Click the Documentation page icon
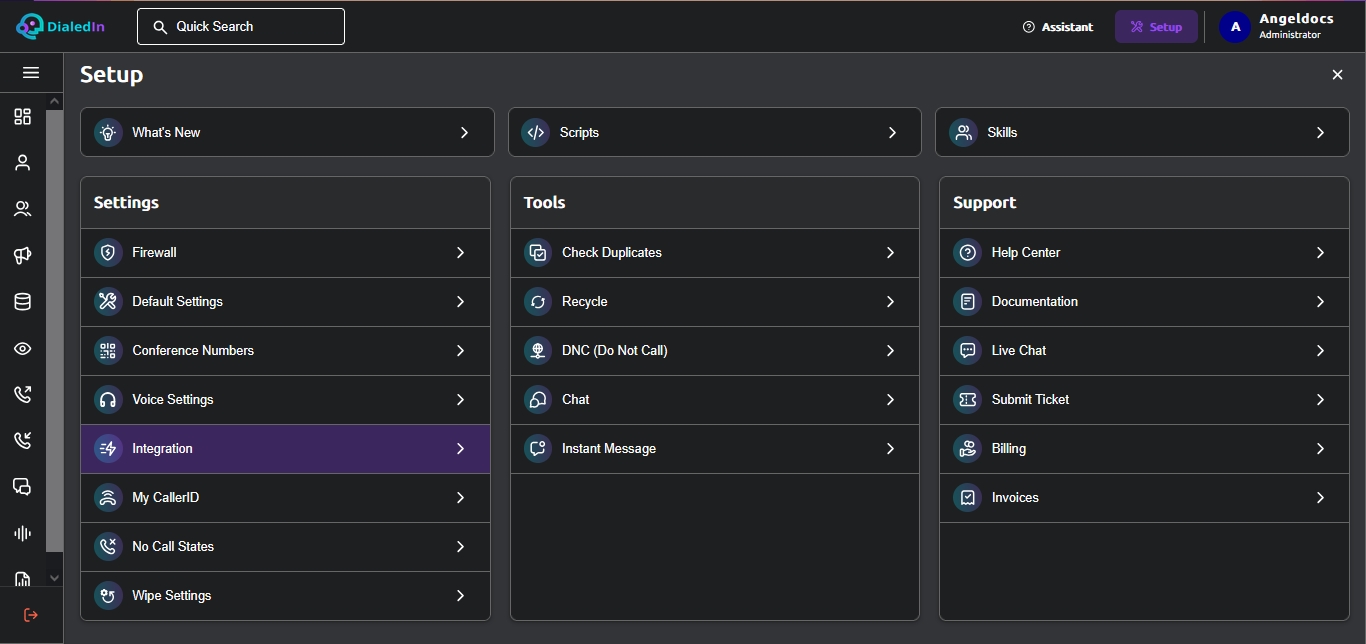The image size is (1366, 644). point(967,302)
